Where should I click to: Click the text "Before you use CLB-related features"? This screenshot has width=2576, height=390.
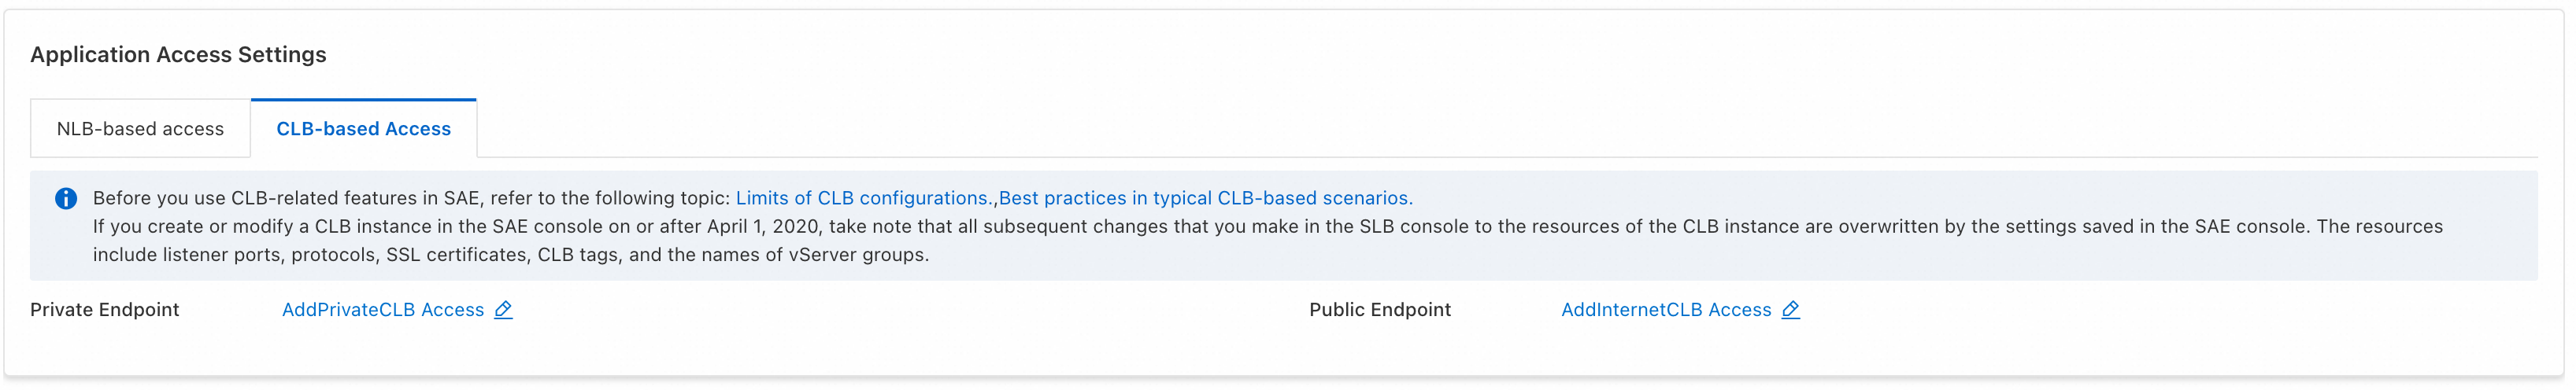tap(250, 198)
